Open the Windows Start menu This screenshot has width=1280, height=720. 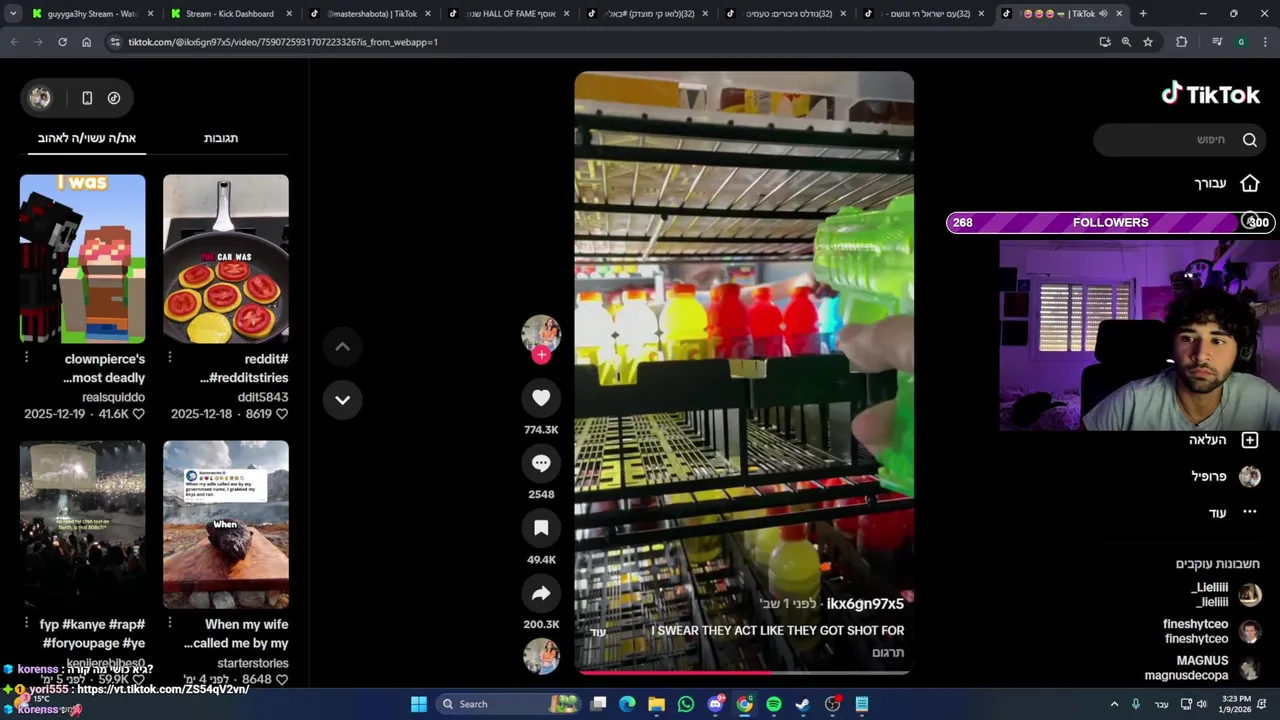point(419,704)
